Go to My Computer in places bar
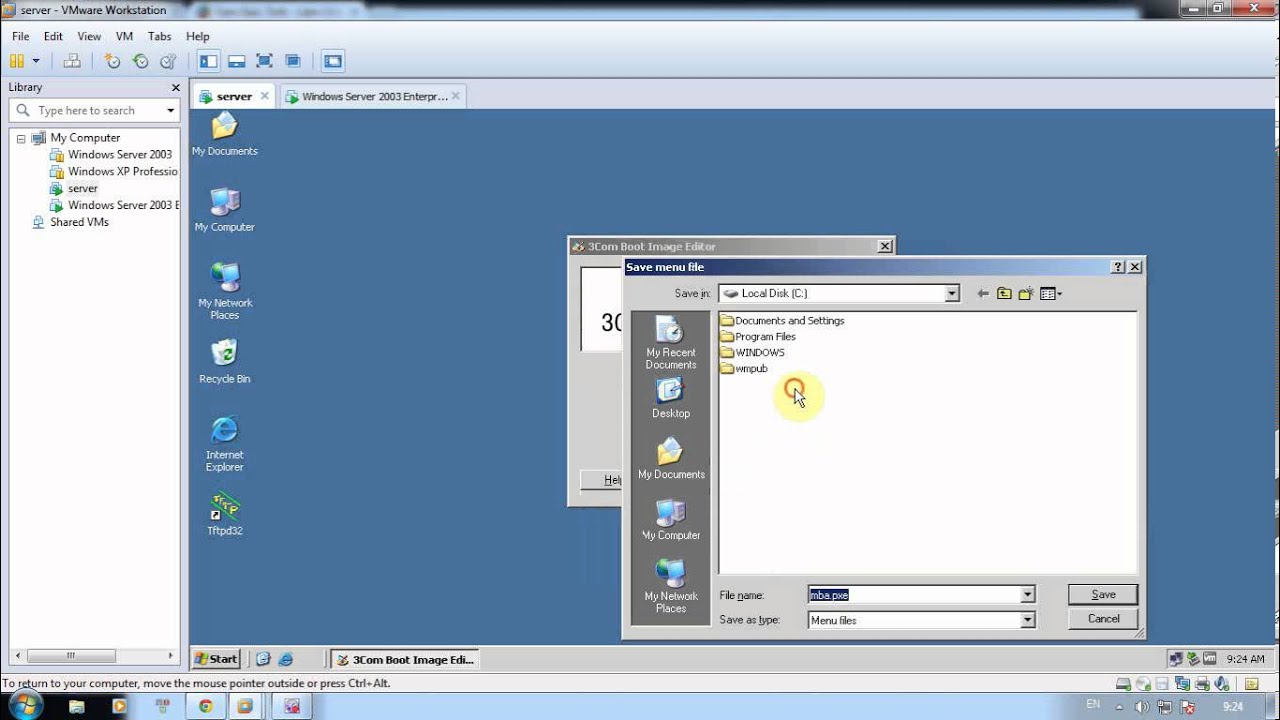This screenshot has width=1280, height=720. [671, 520]
